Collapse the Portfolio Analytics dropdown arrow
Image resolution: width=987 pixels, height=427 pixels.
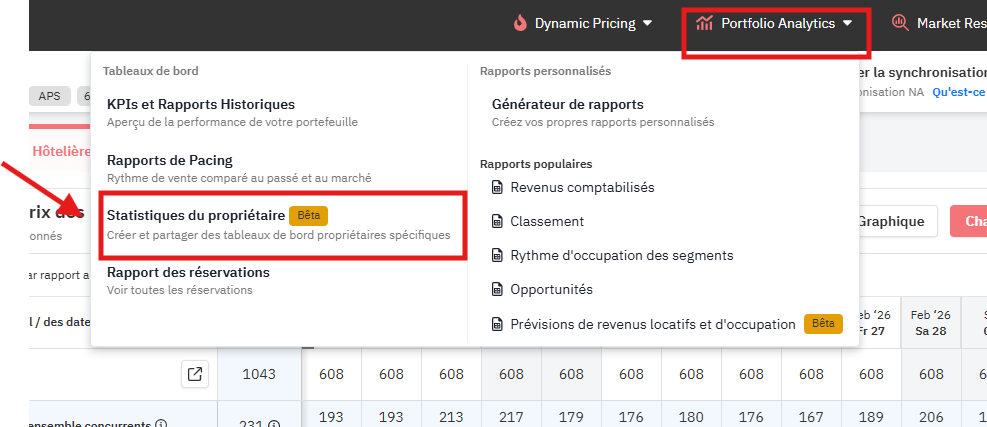point(848,23)
